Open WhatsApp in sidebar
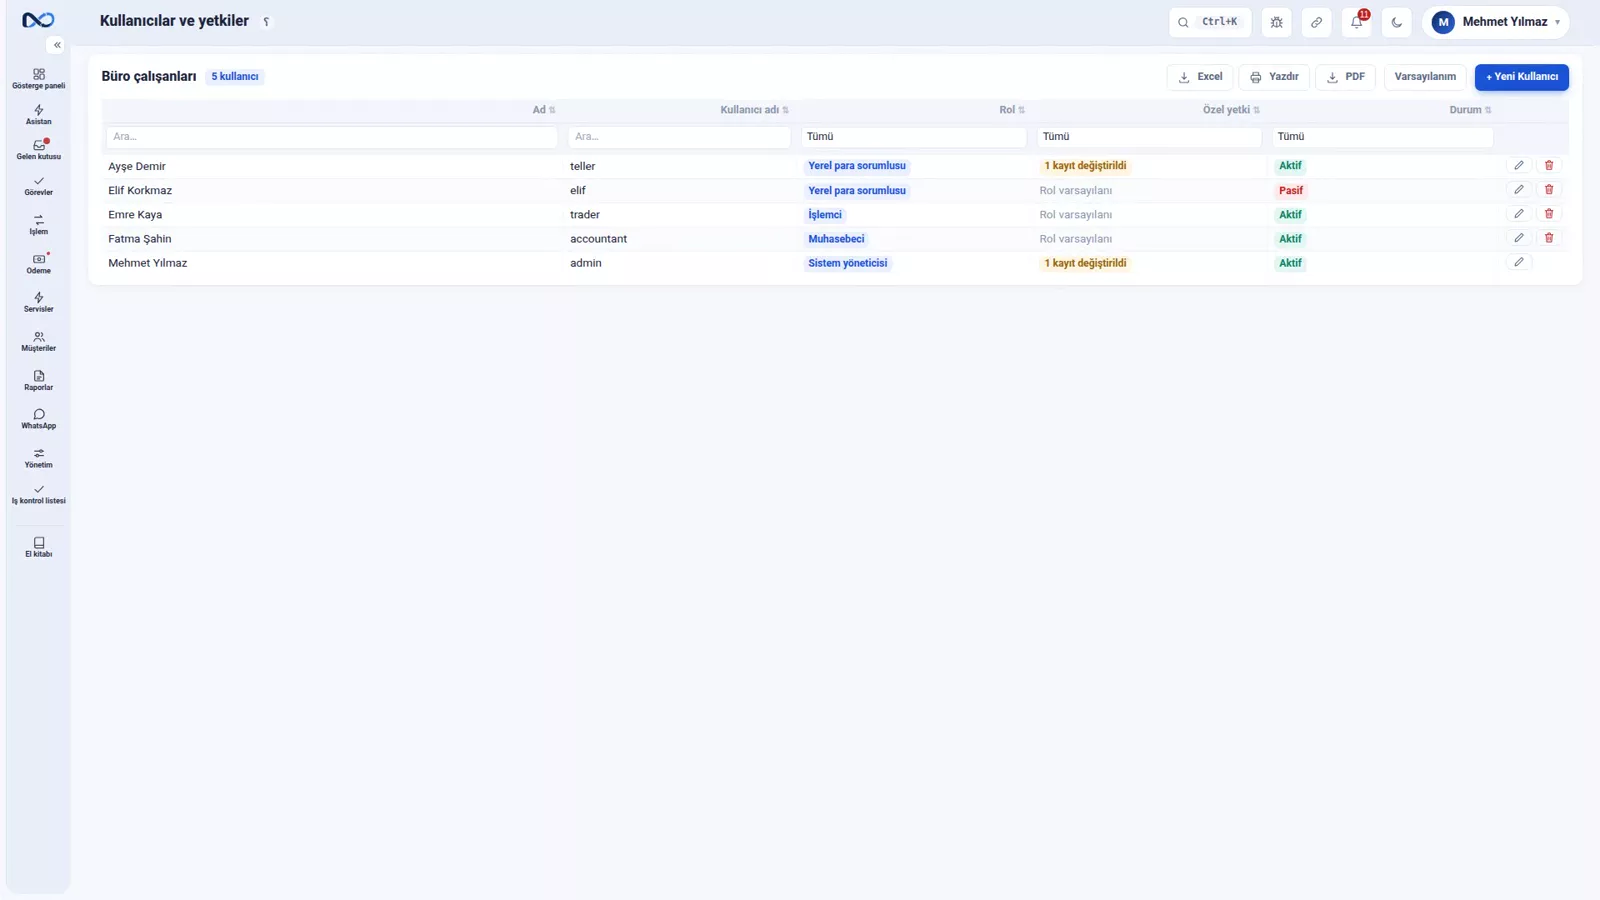 click(39, 419)
